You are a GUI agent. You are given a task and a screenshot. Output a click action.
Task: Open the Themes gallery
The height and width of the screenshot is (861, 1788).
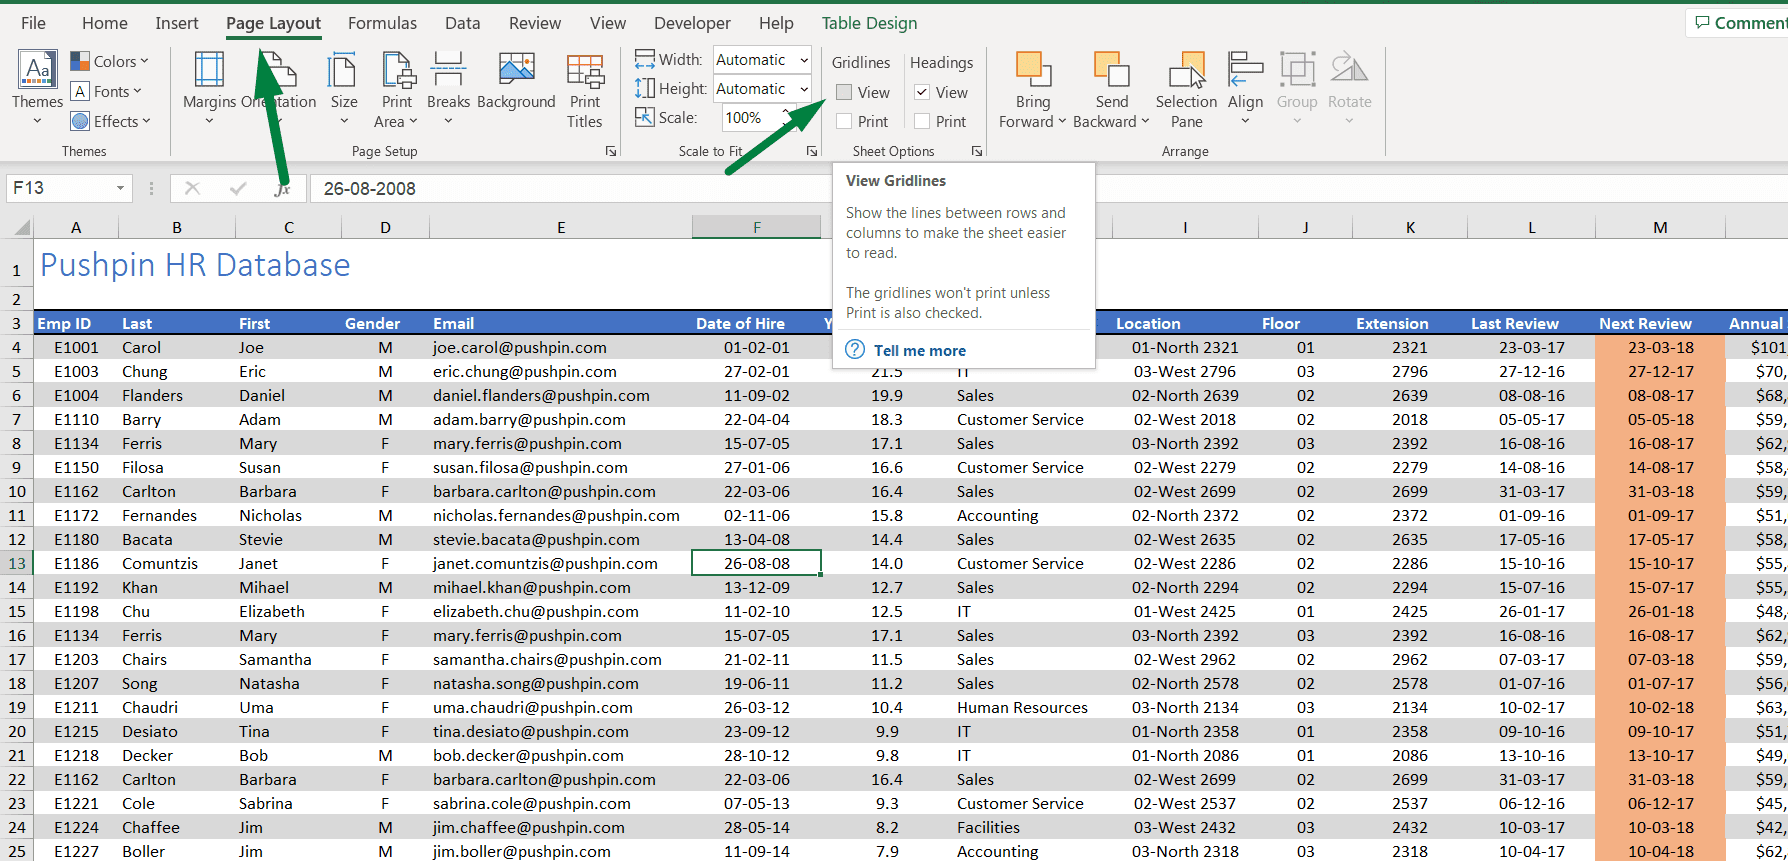click(37, 88)
